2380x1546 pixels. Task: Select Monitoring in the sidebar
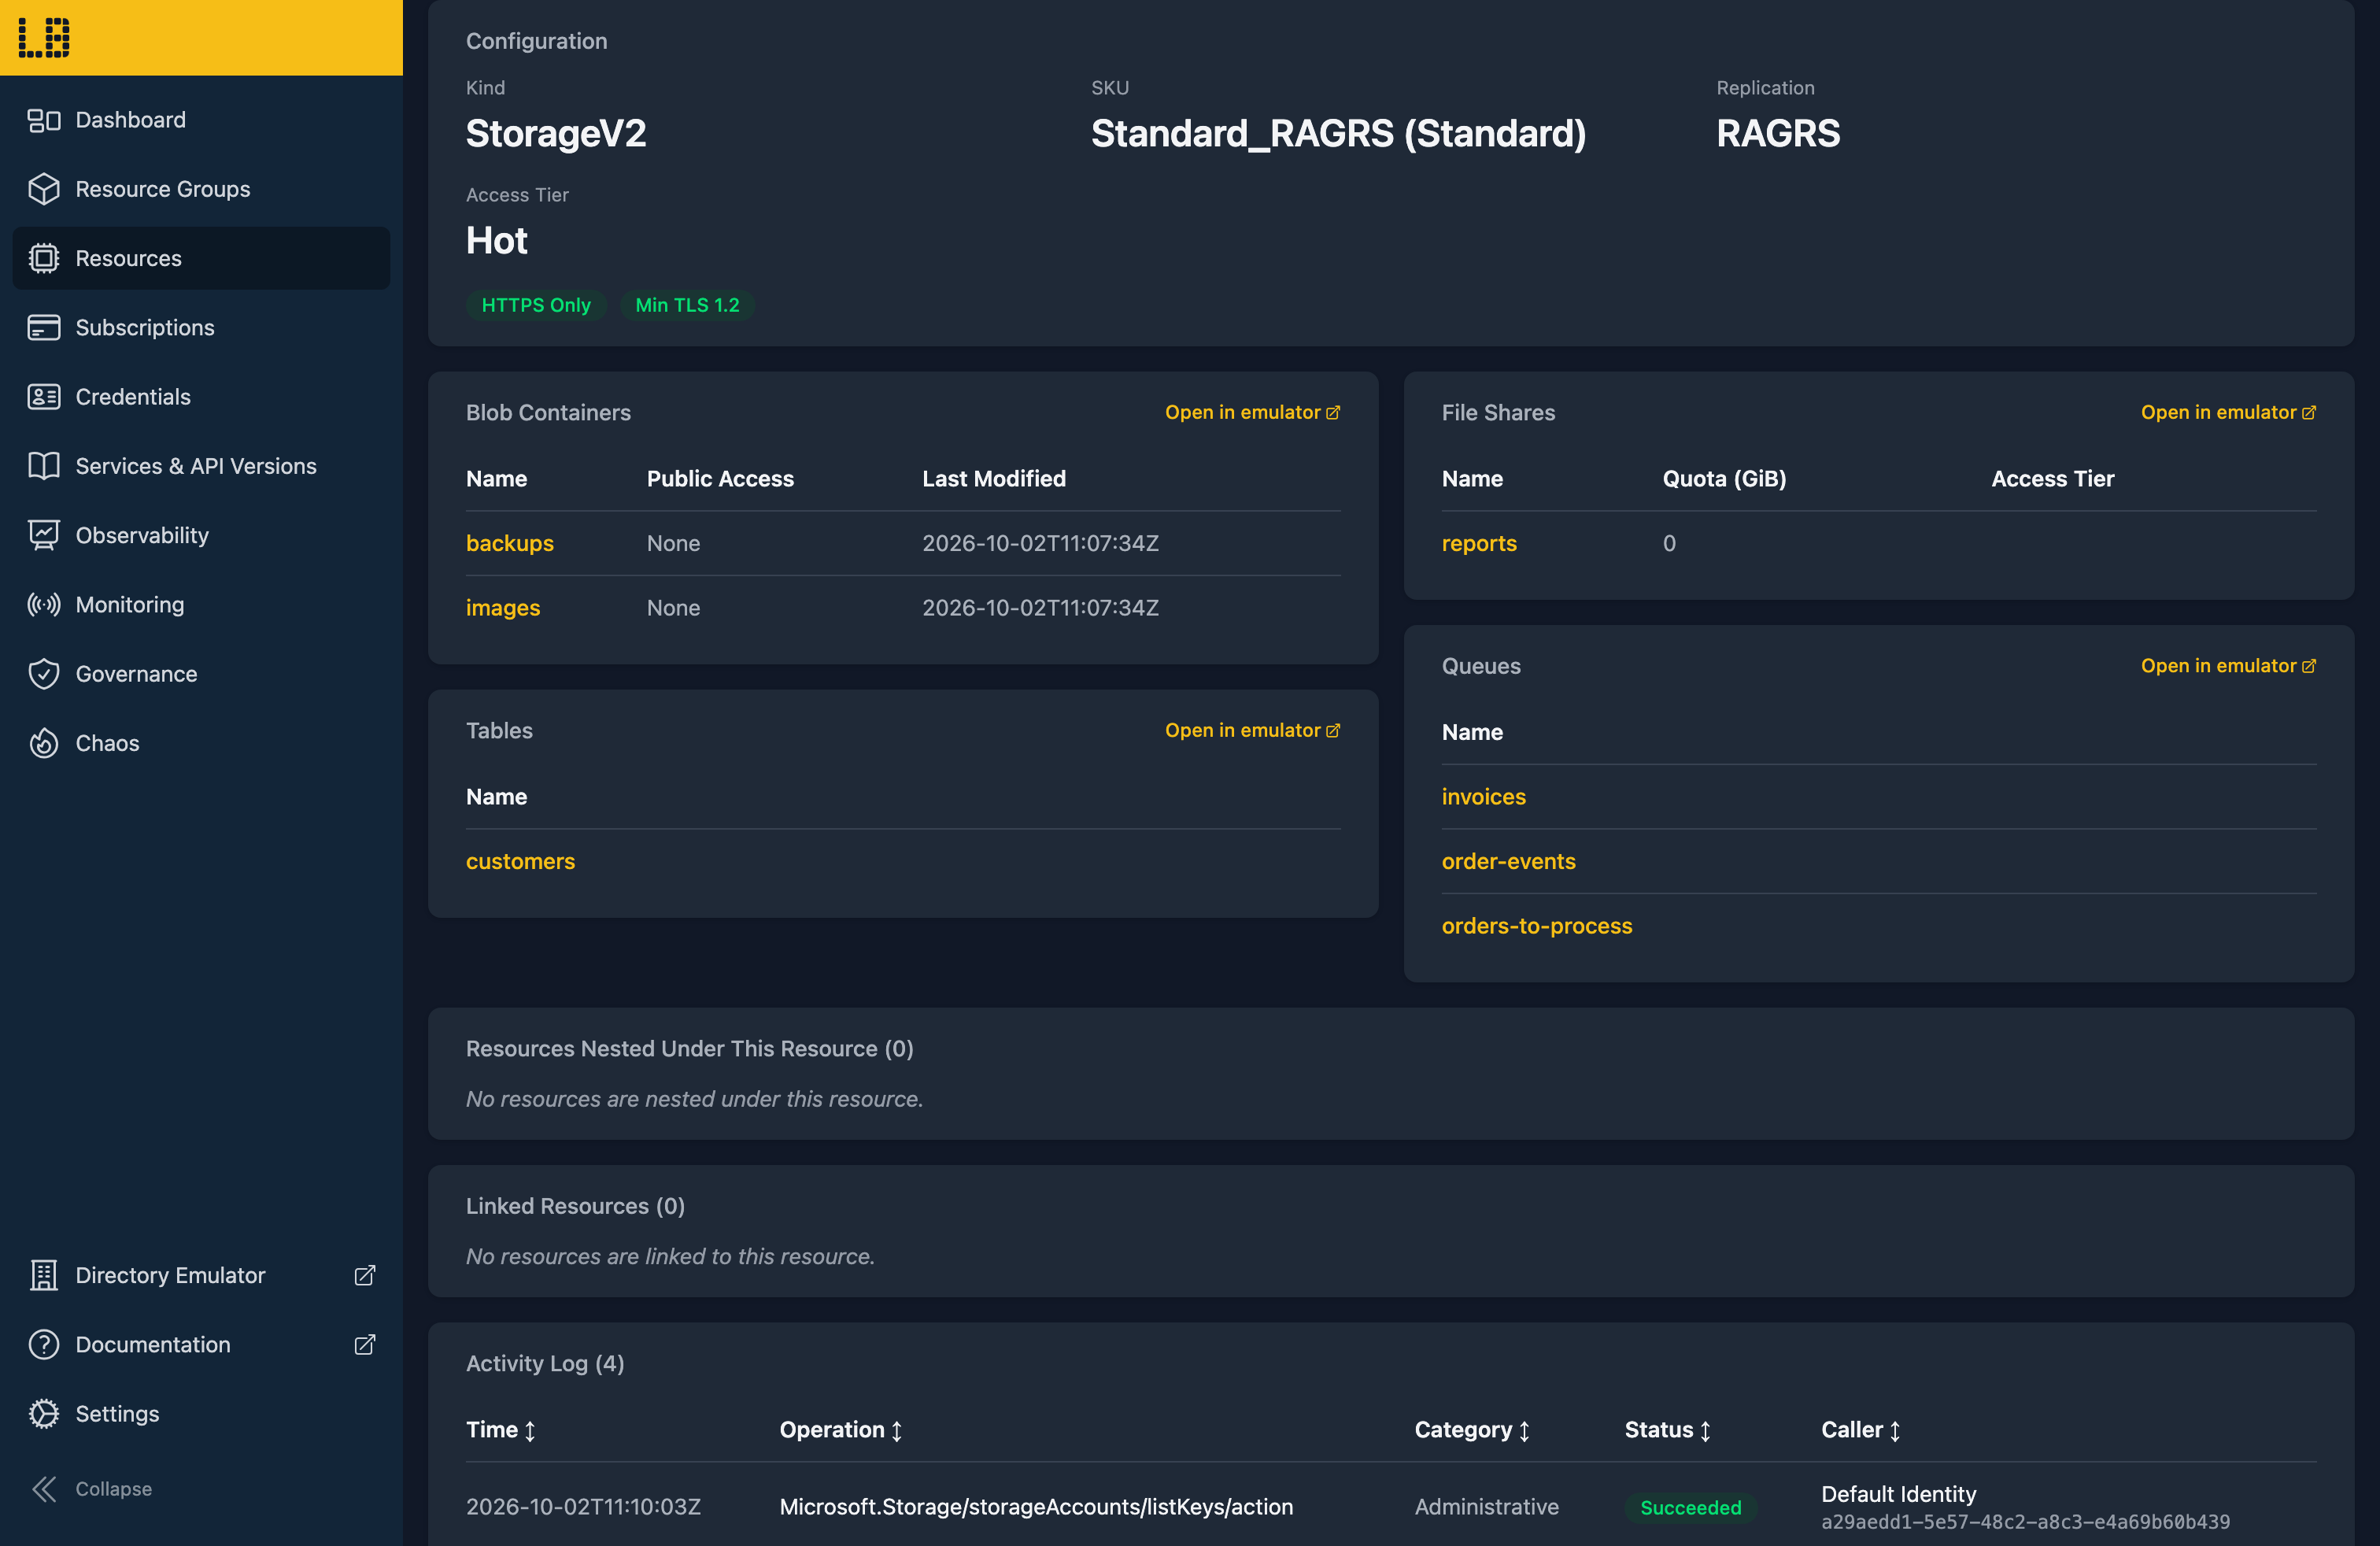[201, 604]
